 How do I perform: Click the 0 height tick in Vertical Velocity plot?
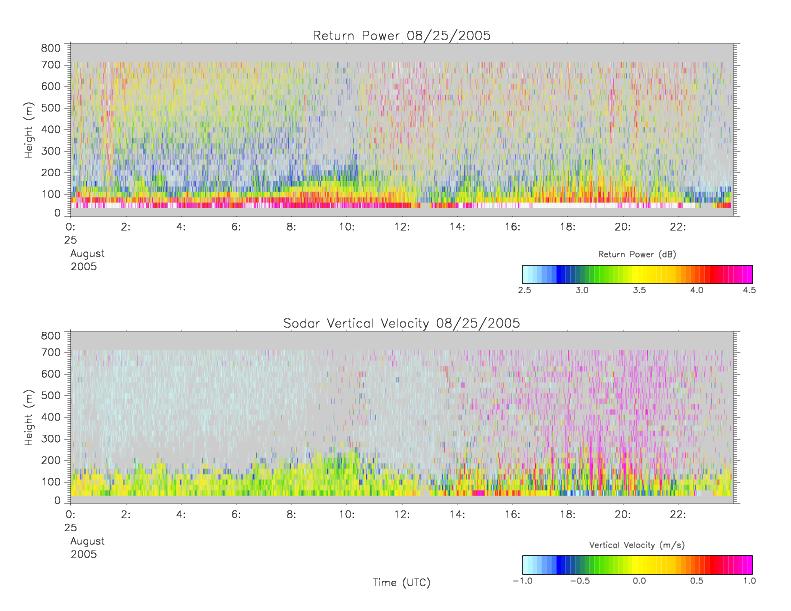tap(58, 501)
